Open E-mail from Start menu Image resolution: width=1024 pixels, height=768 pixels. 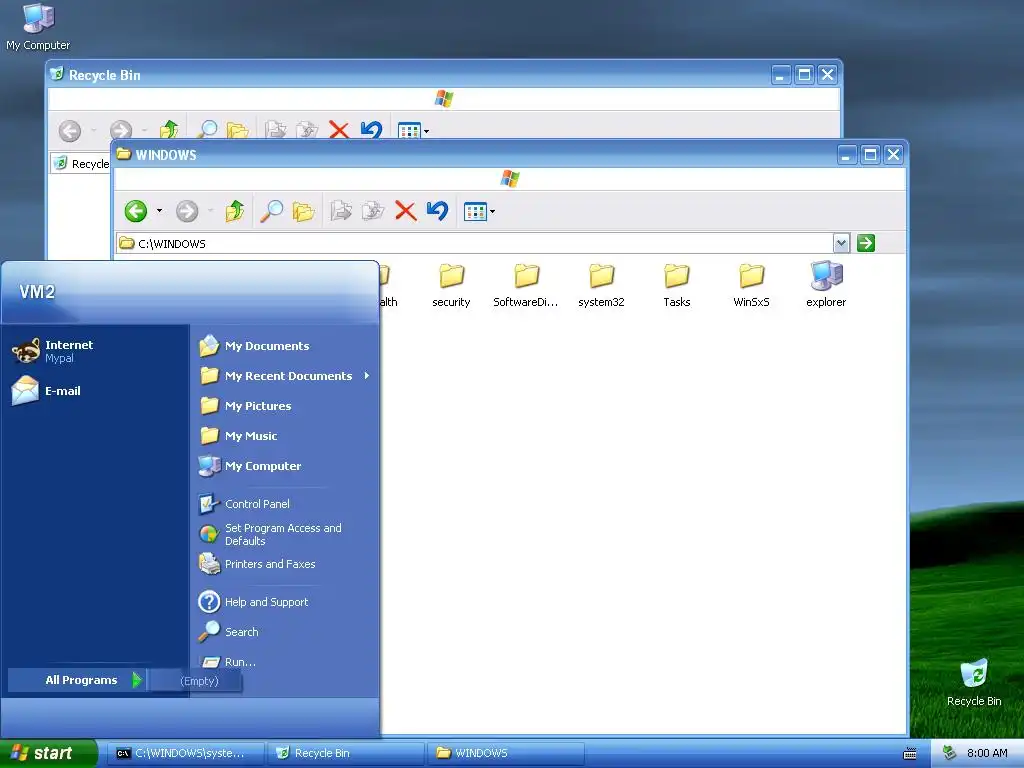point(97,391)
